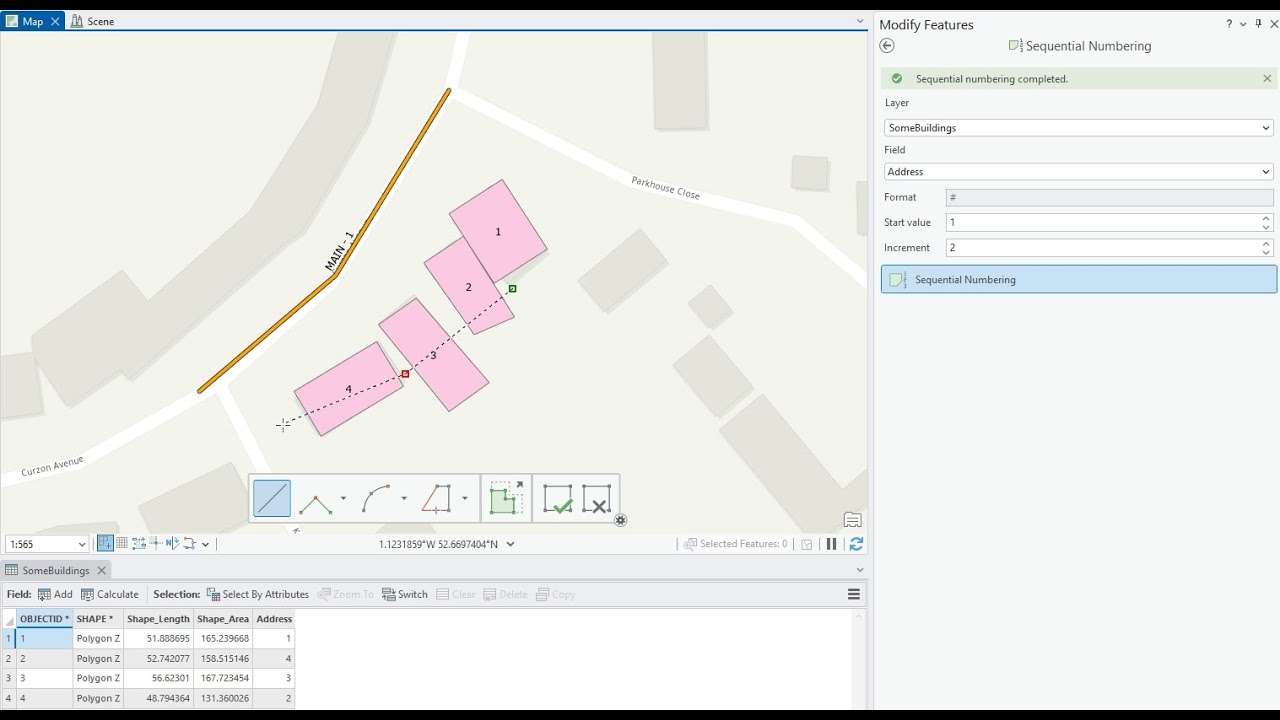Click cell value 165.239668

[x=223, y=638]
